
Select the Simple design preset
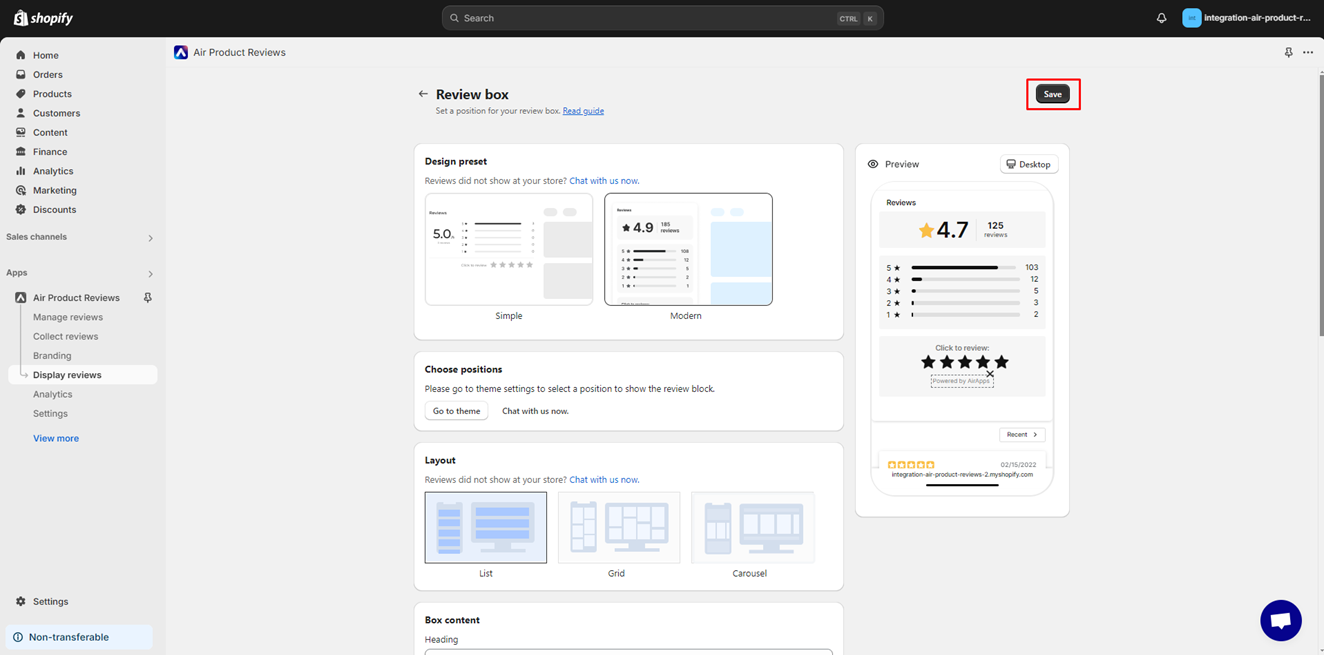[x=509, y=249]
